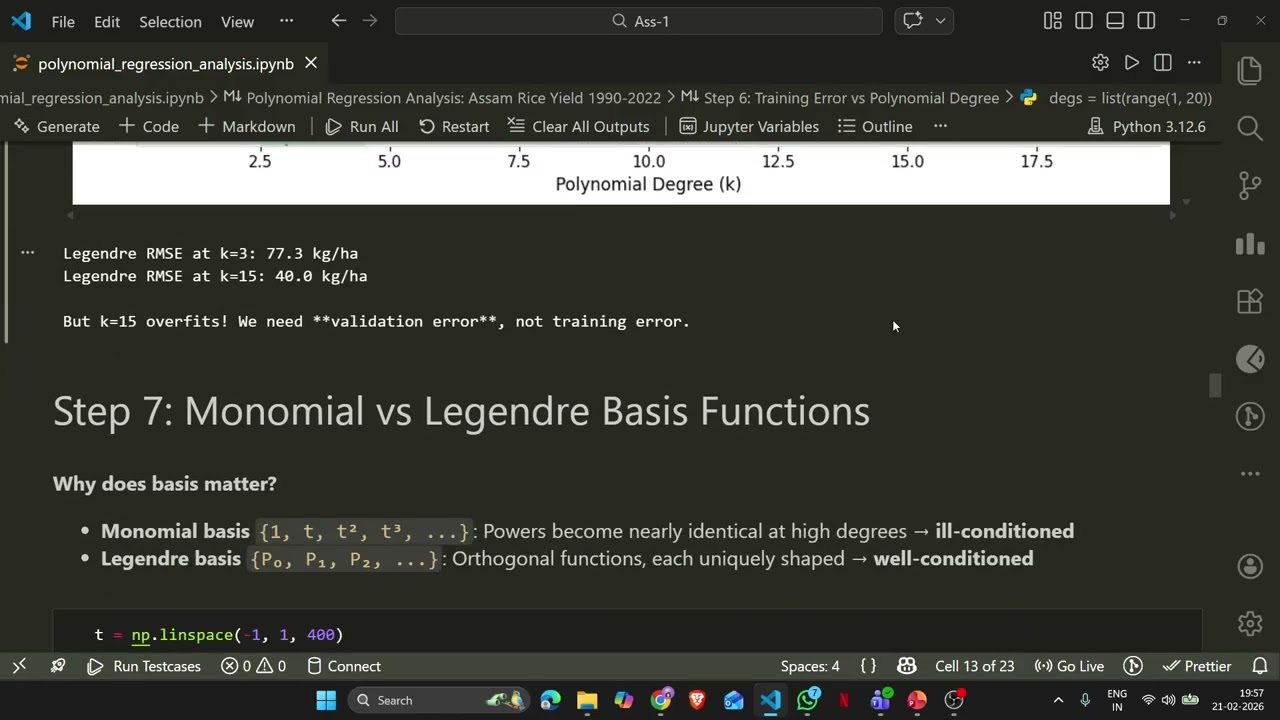Image resolution: width=1280 pixels, height=720 pixels.
Task: Open the VS Code application menu icon
Action: coord(21,21)
